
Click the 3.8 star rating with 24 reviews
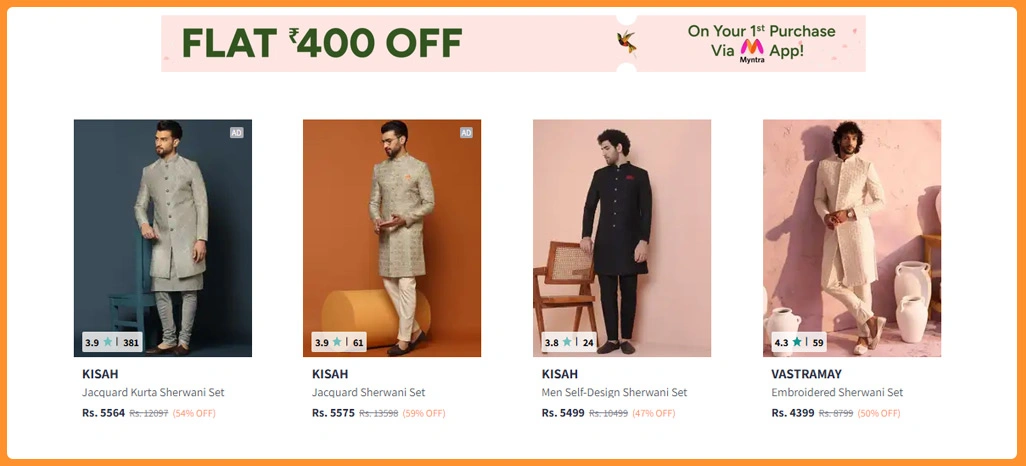pos(569,342)
